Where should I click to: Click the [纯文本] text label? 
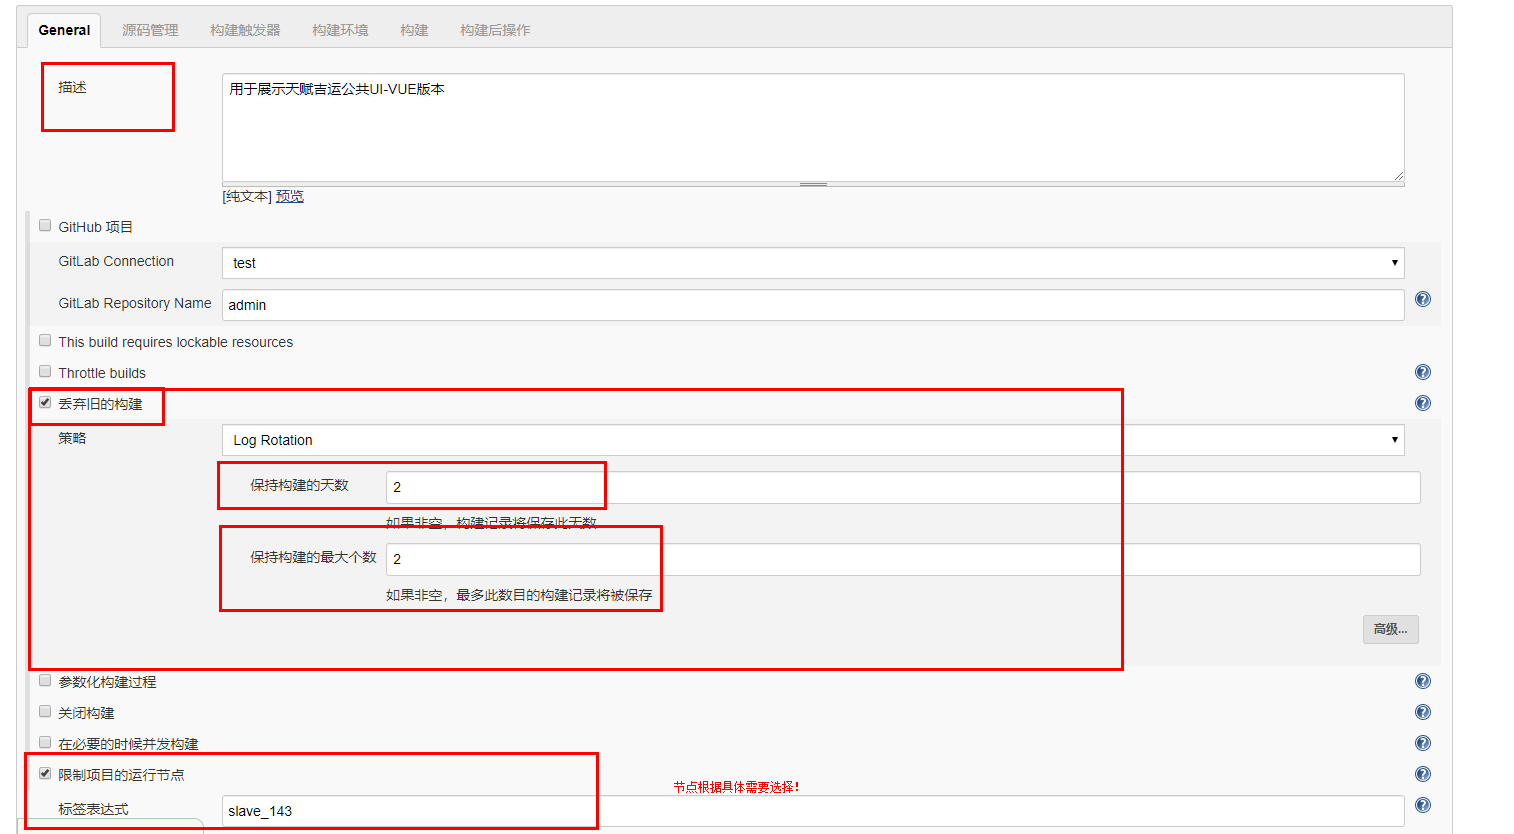coord(247,196)
